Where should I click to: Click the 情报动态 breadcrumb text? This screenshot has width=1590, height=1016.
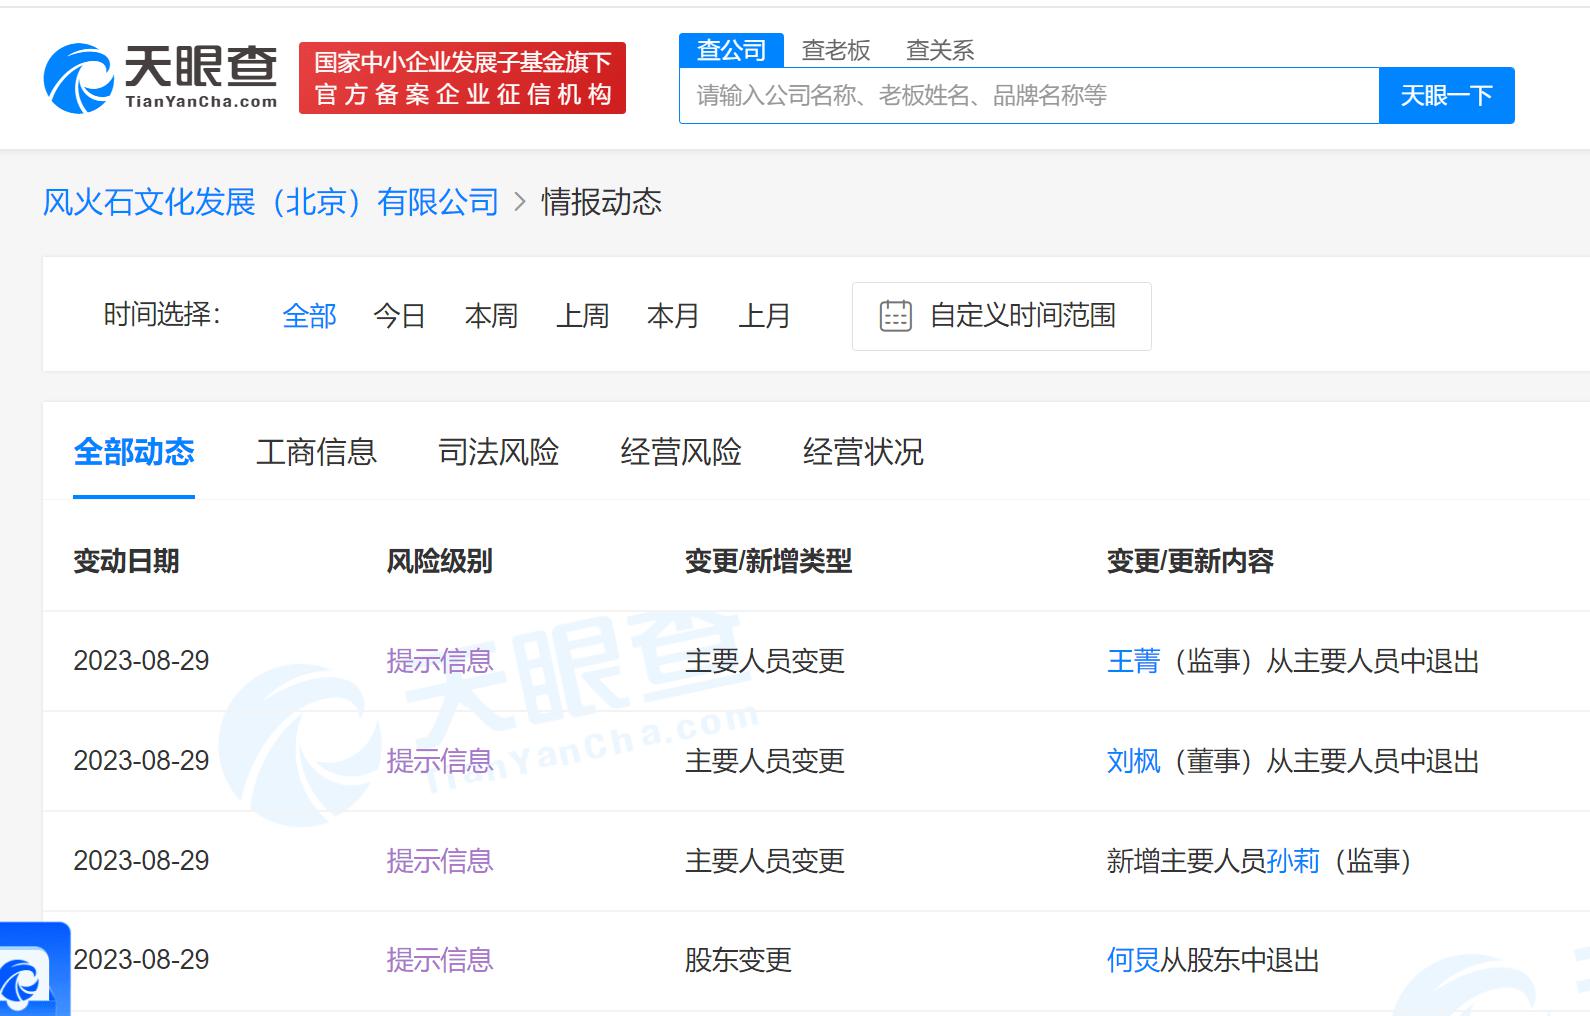(601, 202)
